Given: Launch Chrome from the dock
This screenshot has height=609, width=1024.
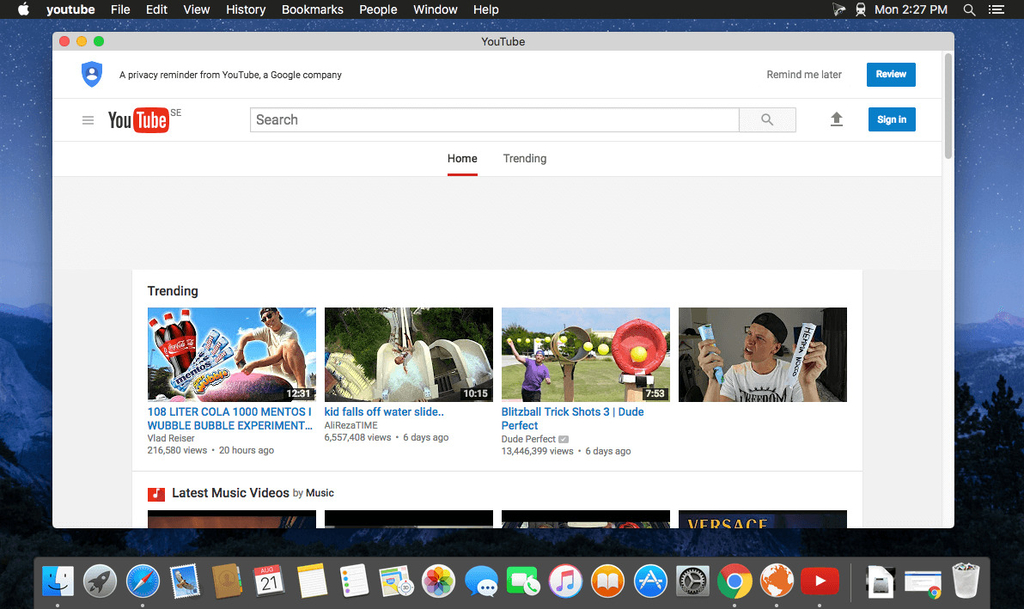Looking at the screenshot, I should (x=734, y=580).
